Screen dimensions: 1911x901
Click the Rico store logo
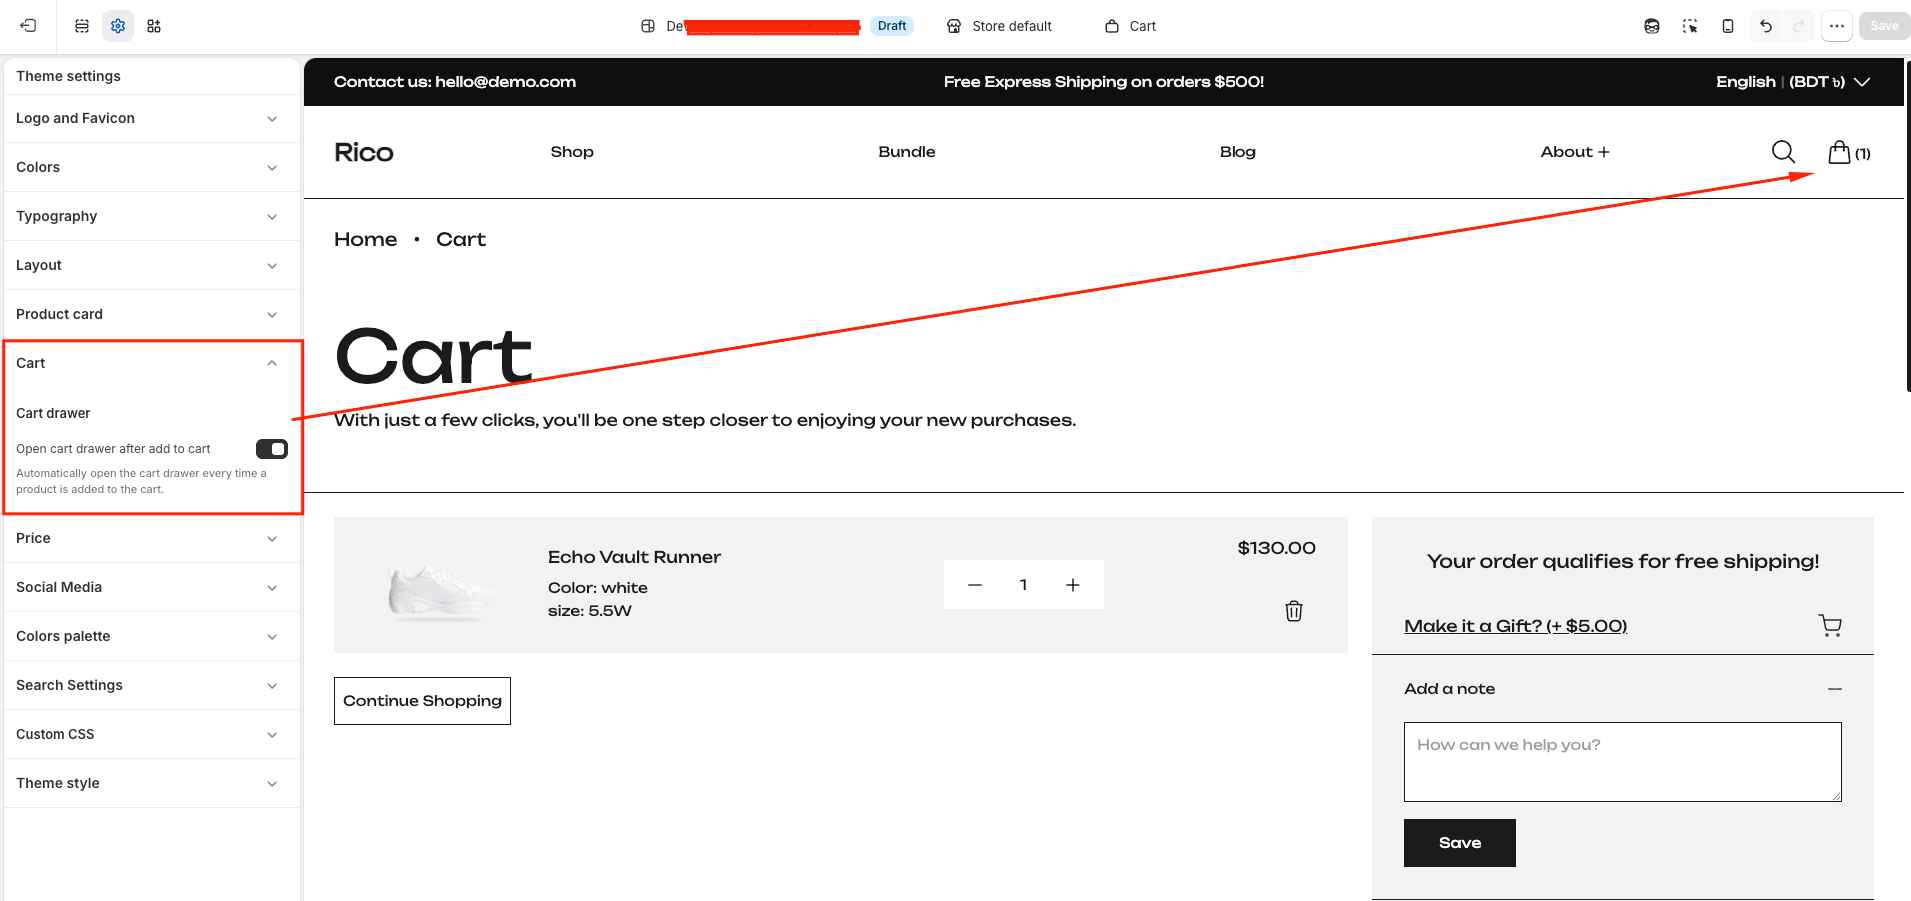pos(364,152)
